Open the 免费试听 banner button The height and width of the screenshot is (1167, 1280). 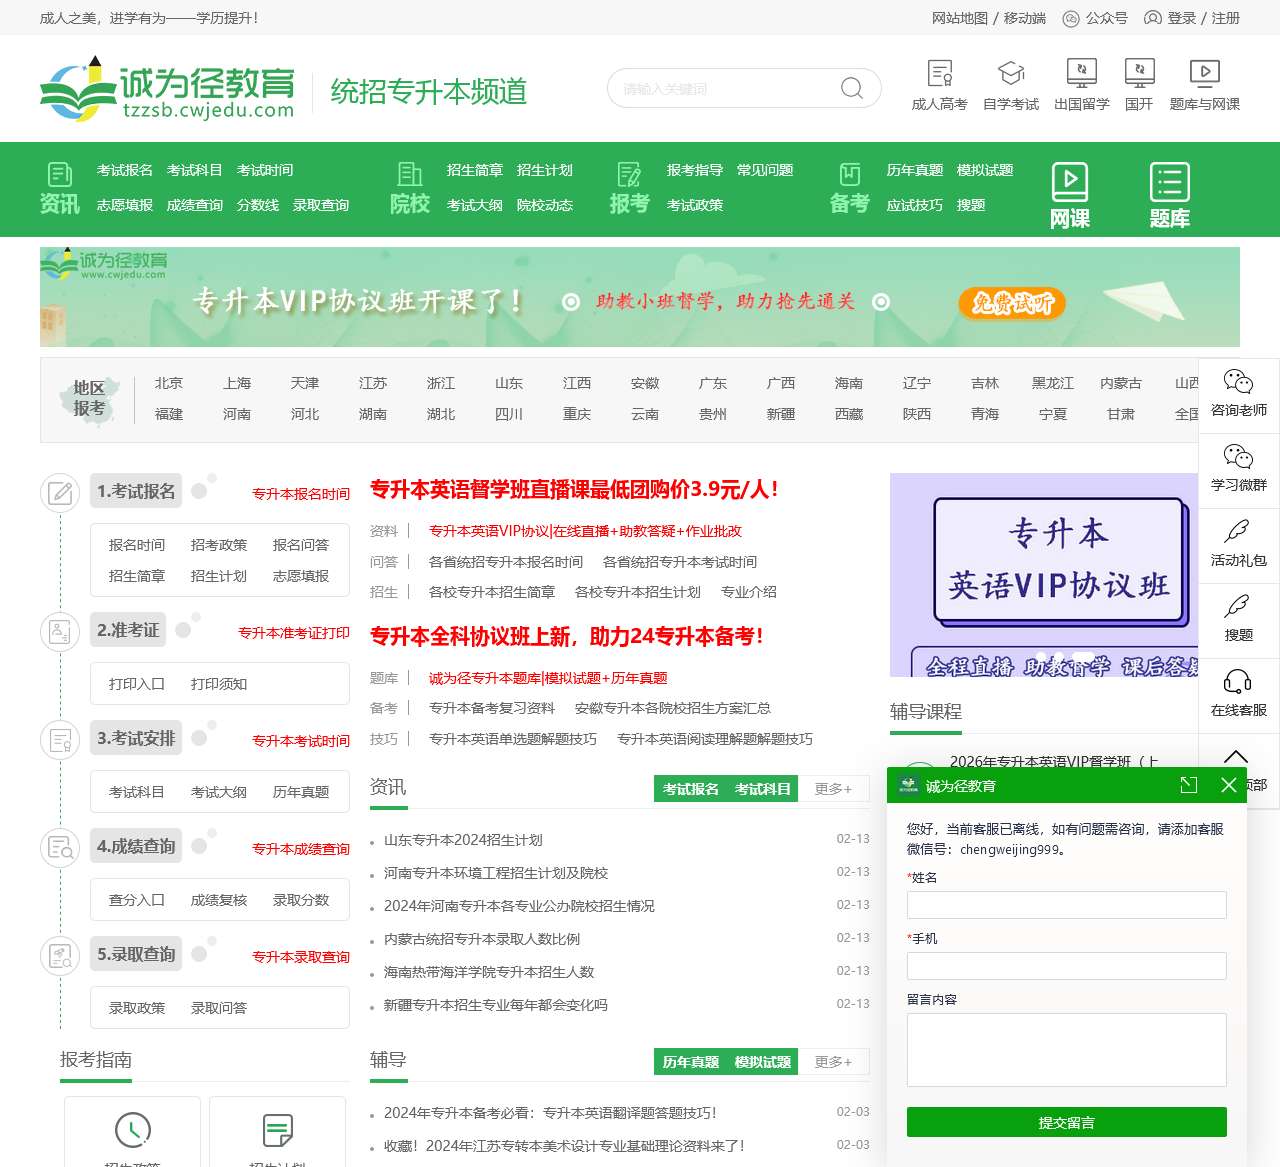pyautogui.click(x=1011, y=304)
